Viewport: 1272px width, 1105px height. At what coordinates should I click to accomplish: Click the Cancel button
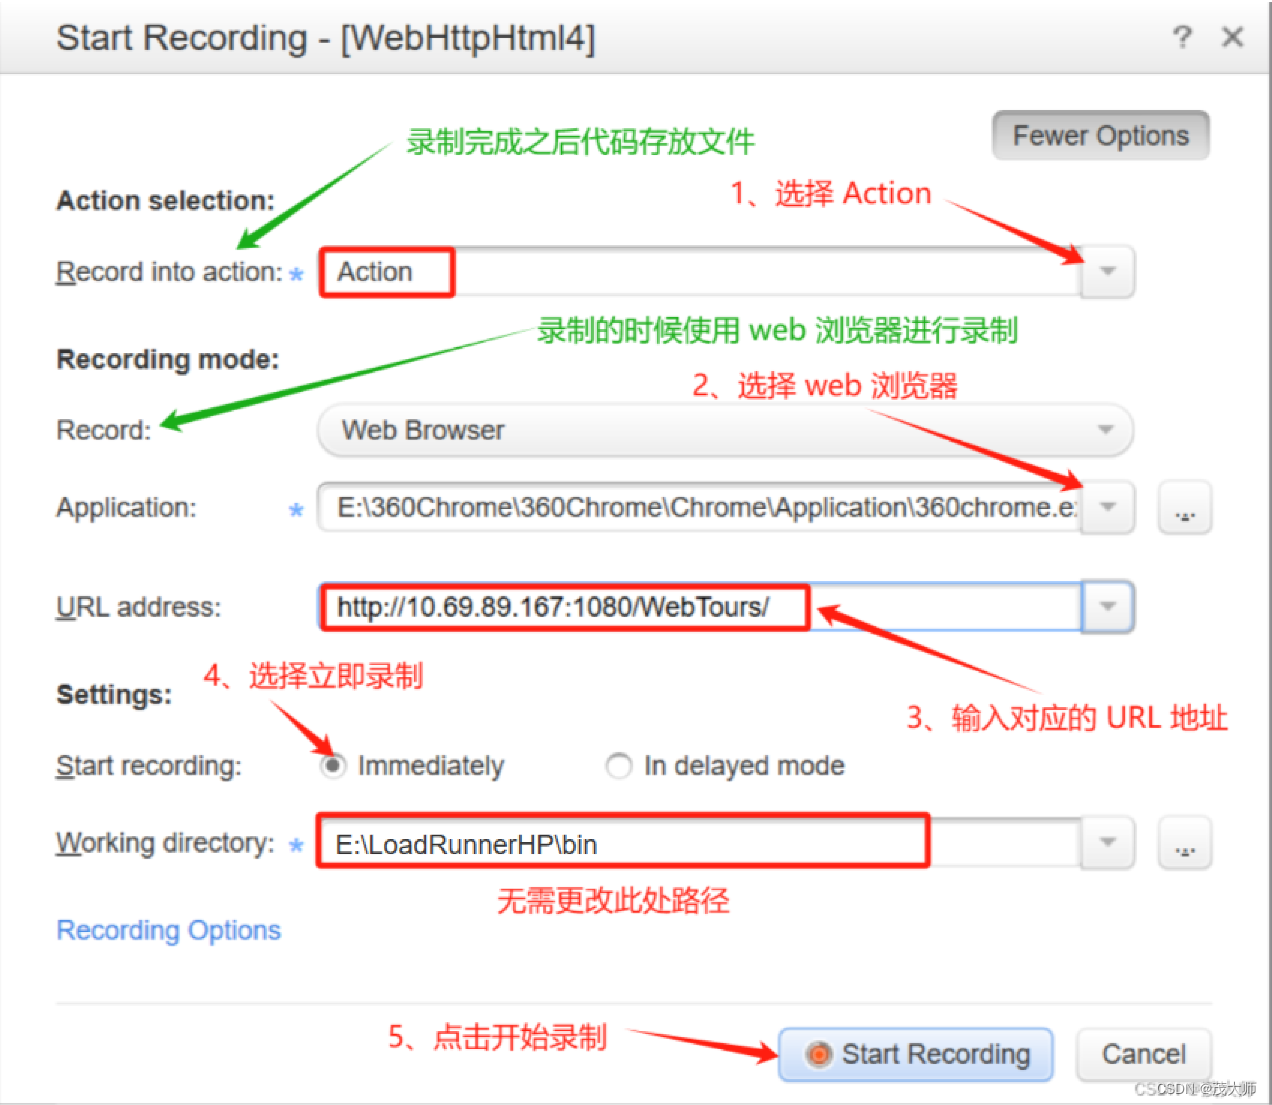(x=1143, y=1054)
